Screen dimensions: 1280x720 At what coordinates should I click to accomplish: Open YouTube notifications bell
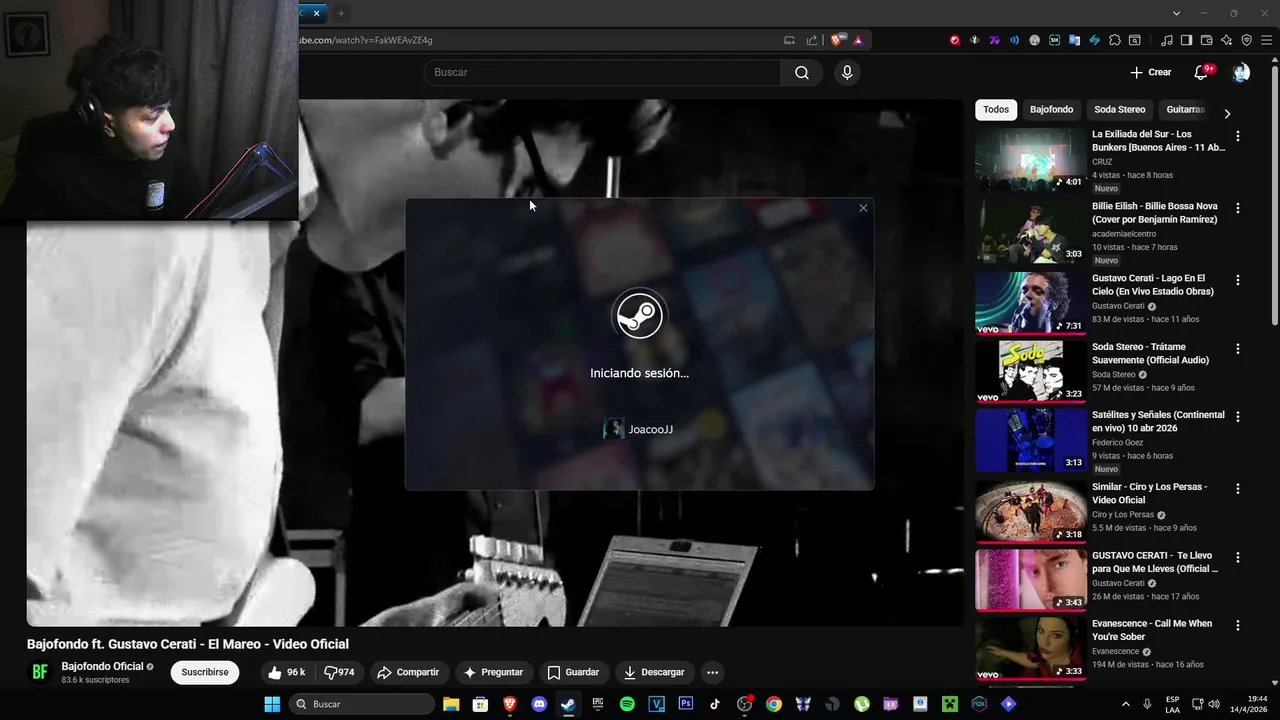(1201, 72)
